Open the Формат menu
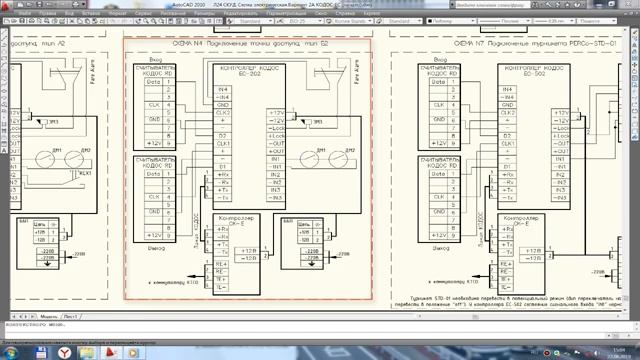 pos(118,13)
